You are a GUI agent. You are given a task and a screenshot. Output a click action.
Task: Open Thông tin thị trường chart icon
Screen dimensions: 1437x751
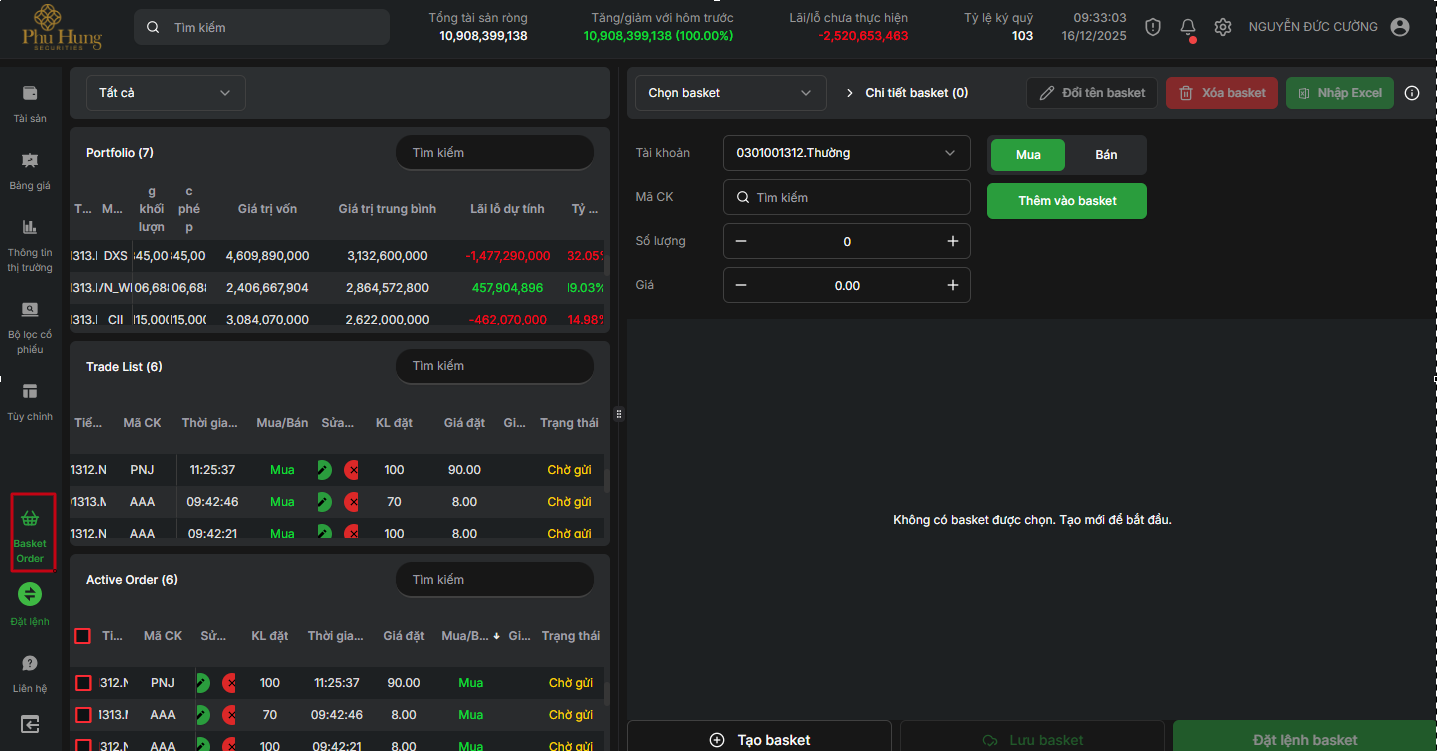click(x=30, y=227)
